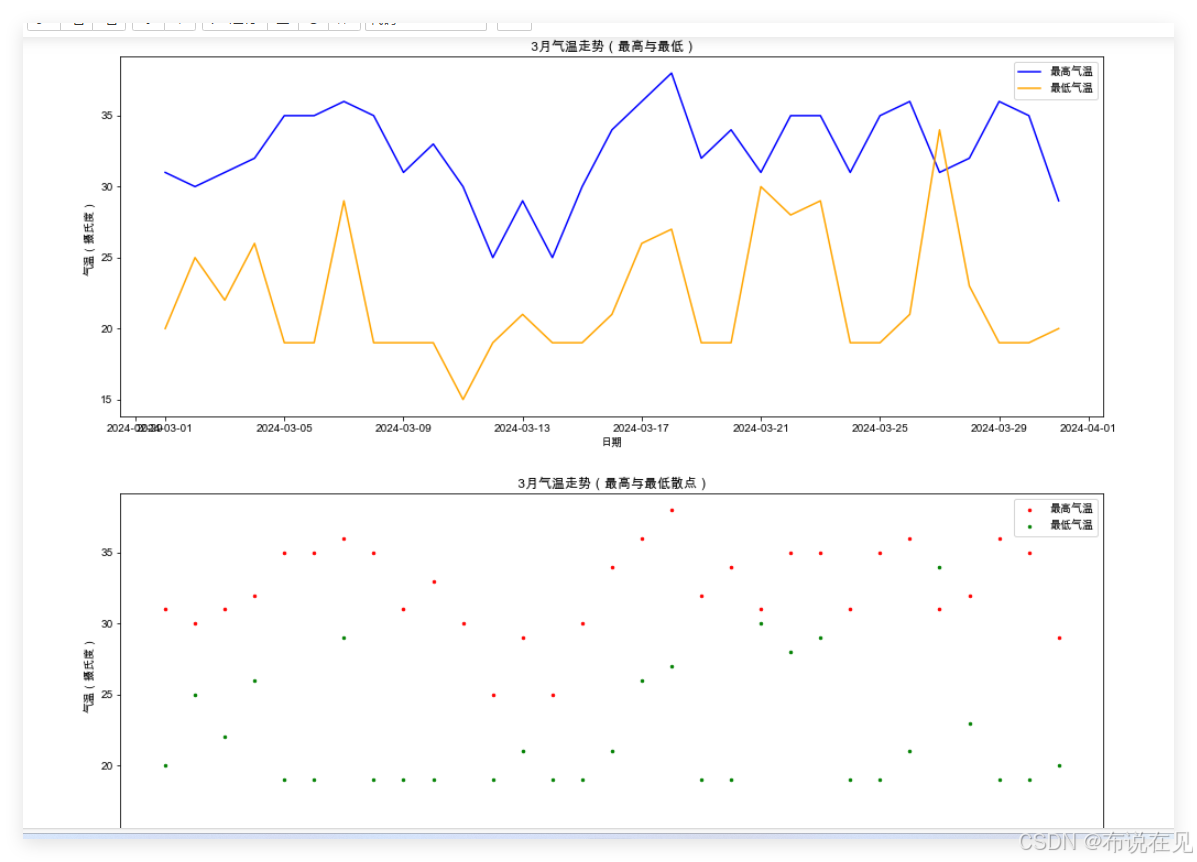Click the 2024-03-29 date tick label
The image size is (1197, 862).
coord(999,428)
